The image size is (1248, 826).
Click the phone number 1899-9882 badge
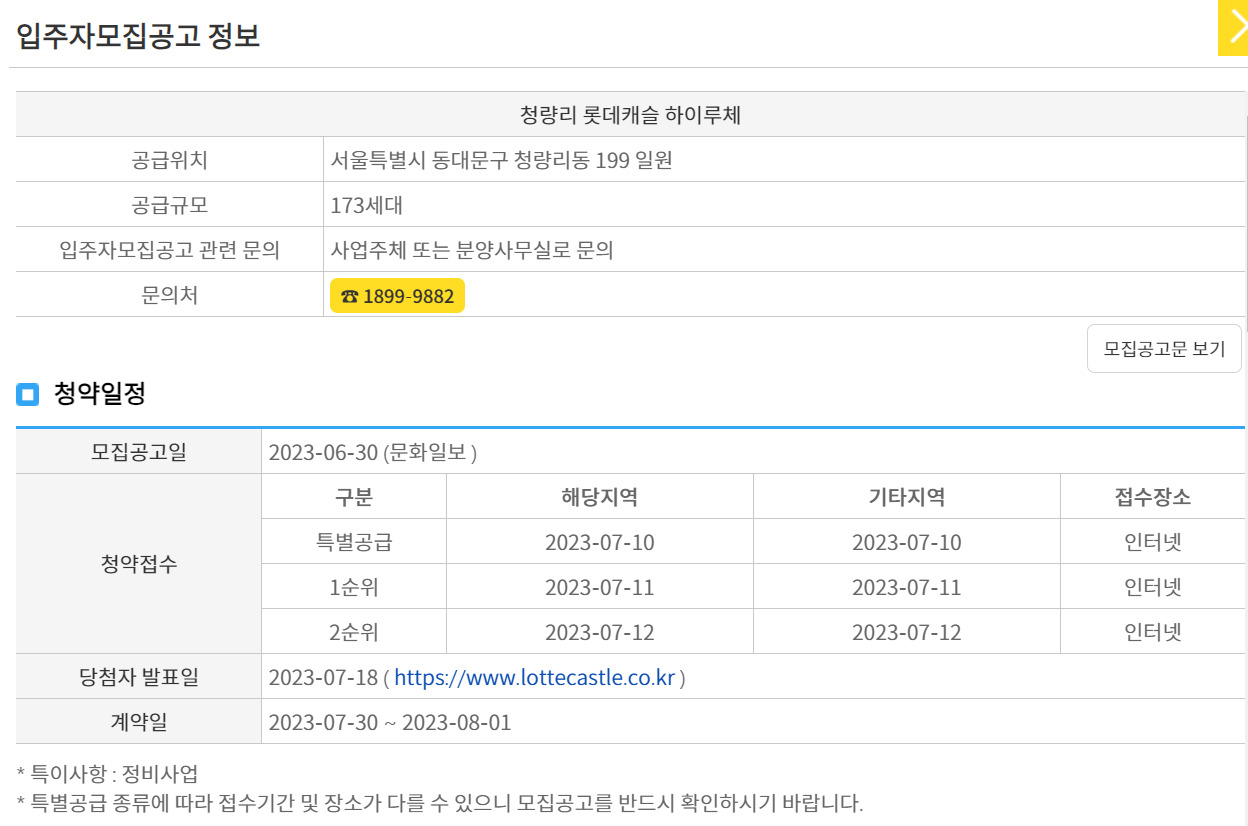pyautogui.click(x=397, y=296)
